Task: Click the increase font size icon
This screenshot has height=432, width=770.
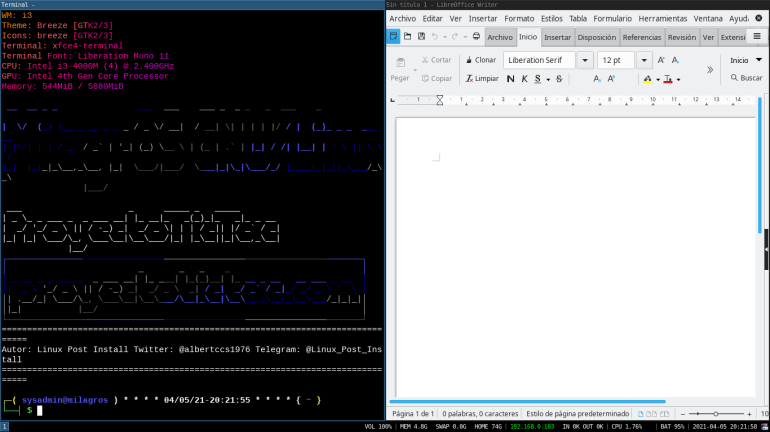Action: click(x=661, y=60)
